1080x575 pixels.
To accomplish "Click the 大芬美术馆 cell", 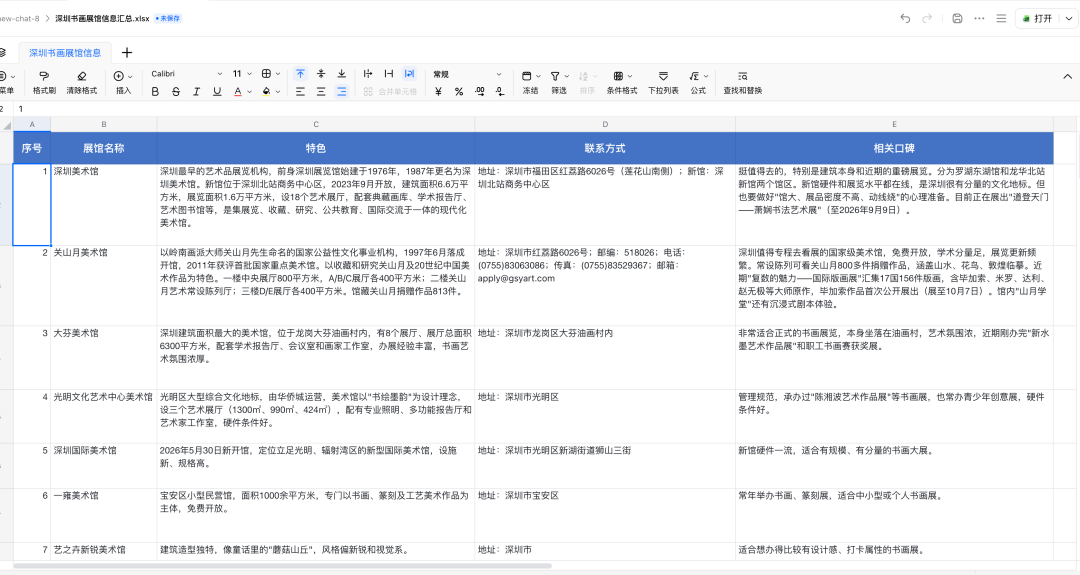I will click(103, 357).
